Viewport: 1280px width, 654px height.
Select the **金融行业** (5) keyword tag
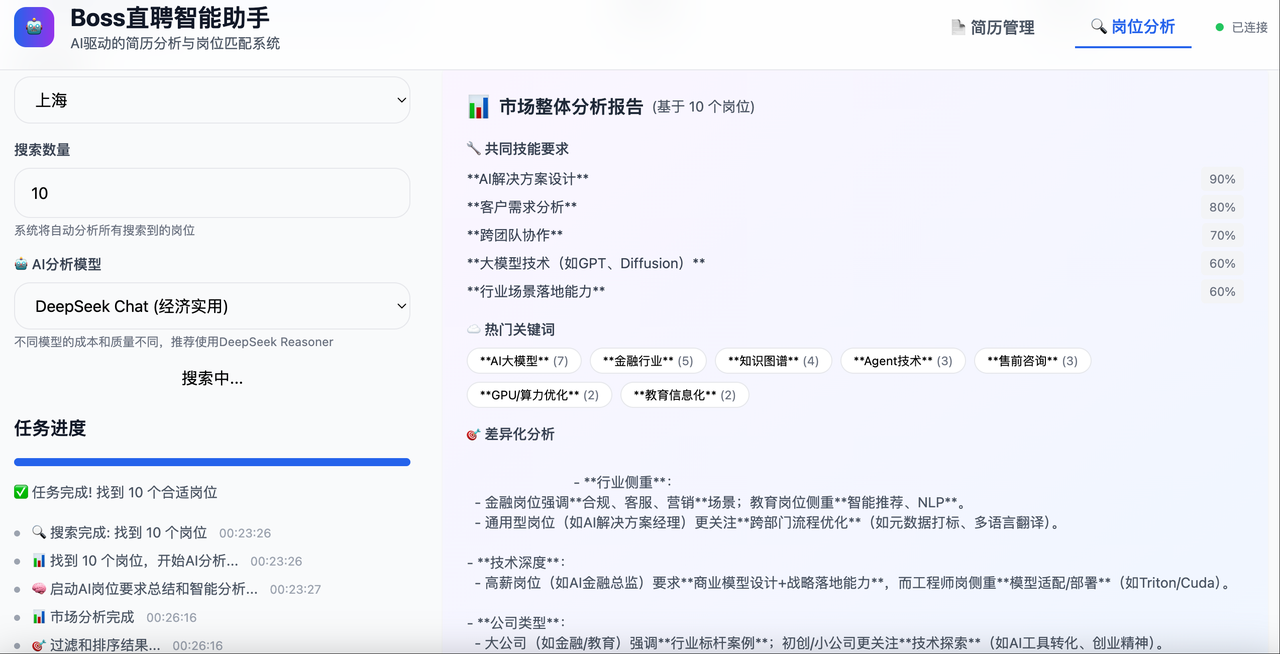(648, 361)
